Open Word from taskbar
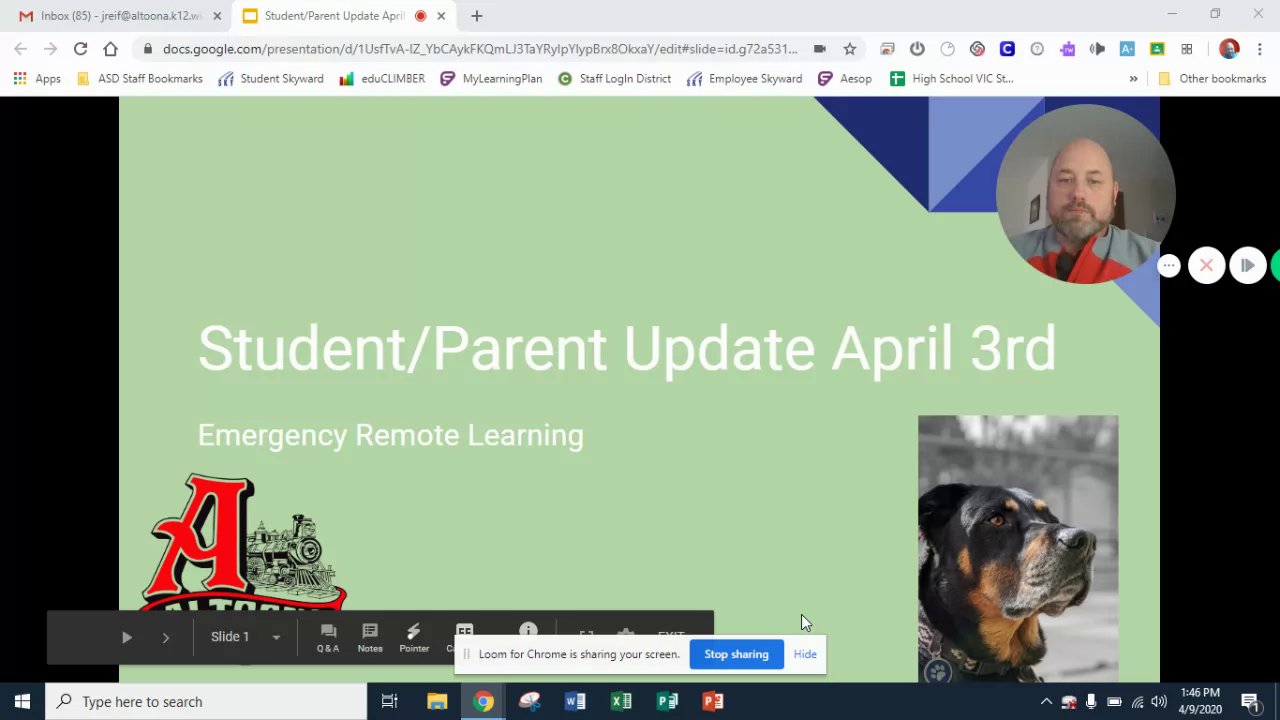This screenshot has height=720, width=1280. point(575,701)
